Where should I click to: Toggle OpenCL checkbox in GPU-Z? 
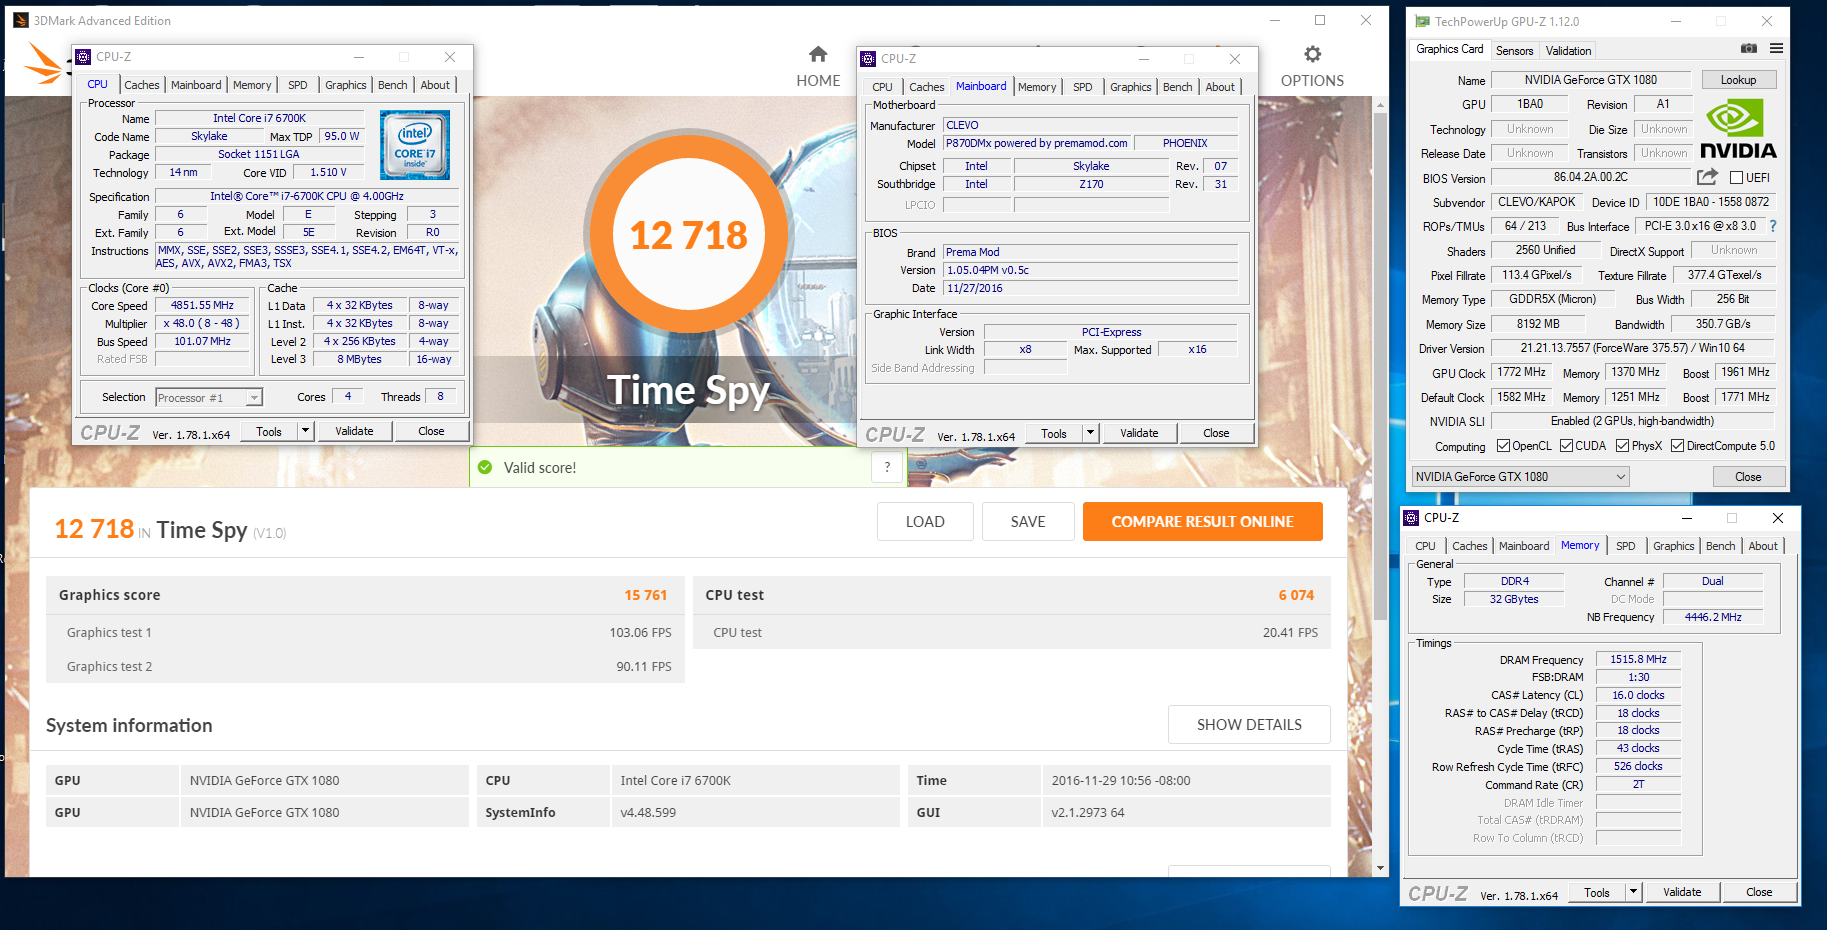[x=1503, y=446]
